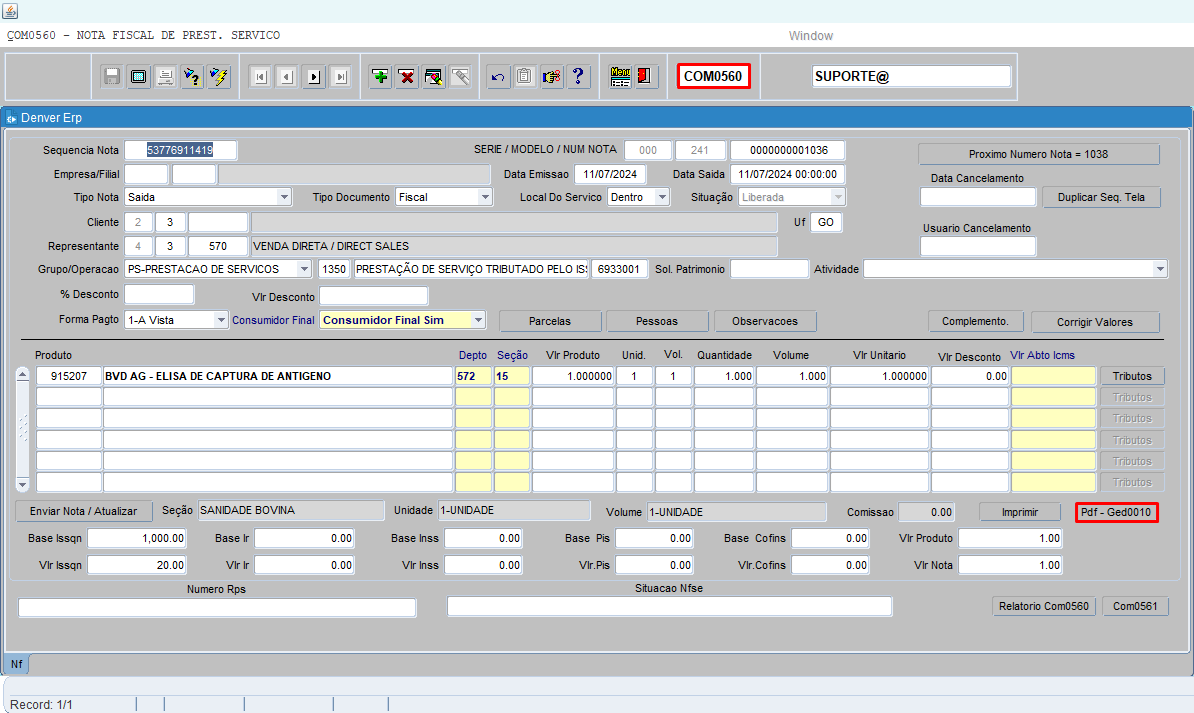The width and height of the screenshot is (1194, 713).
Task: Open Tributos for the BVD AG product row
Action: pyautogui.click(x=1132, y=376)
